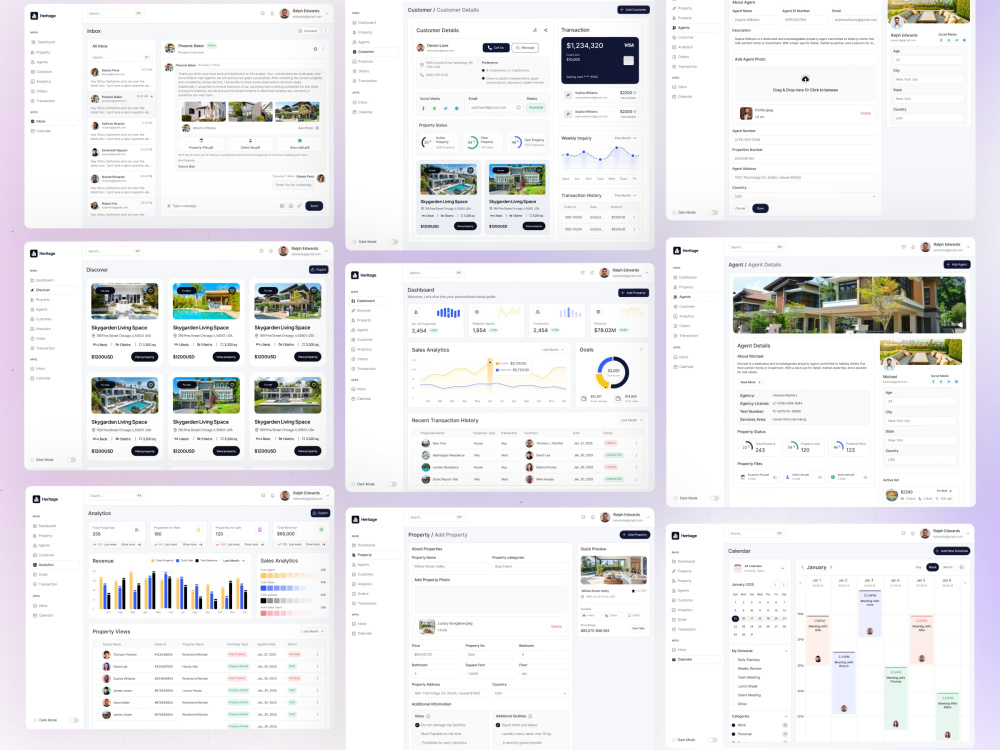Image resolution: width=1000 pixels, height=750 pixels.
Task: Open Property Views Last Month dropdown in Analytics
Action: (312, 631)
